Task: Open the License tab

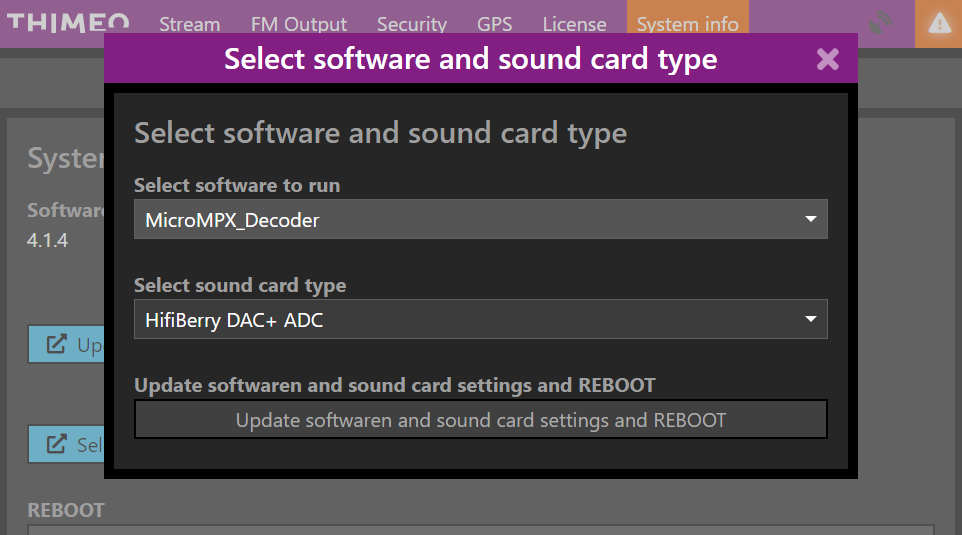Action: coord(574,24)
